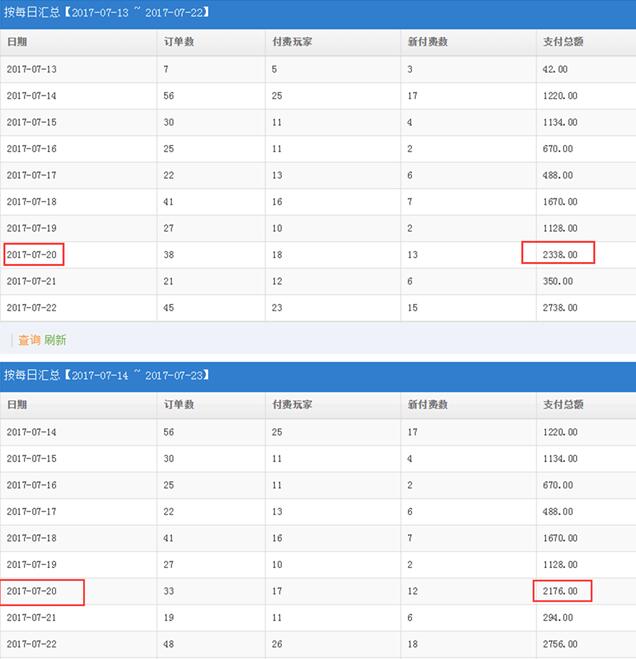Select order count 56 in the 07-13~07-22 table

point(169,96)
